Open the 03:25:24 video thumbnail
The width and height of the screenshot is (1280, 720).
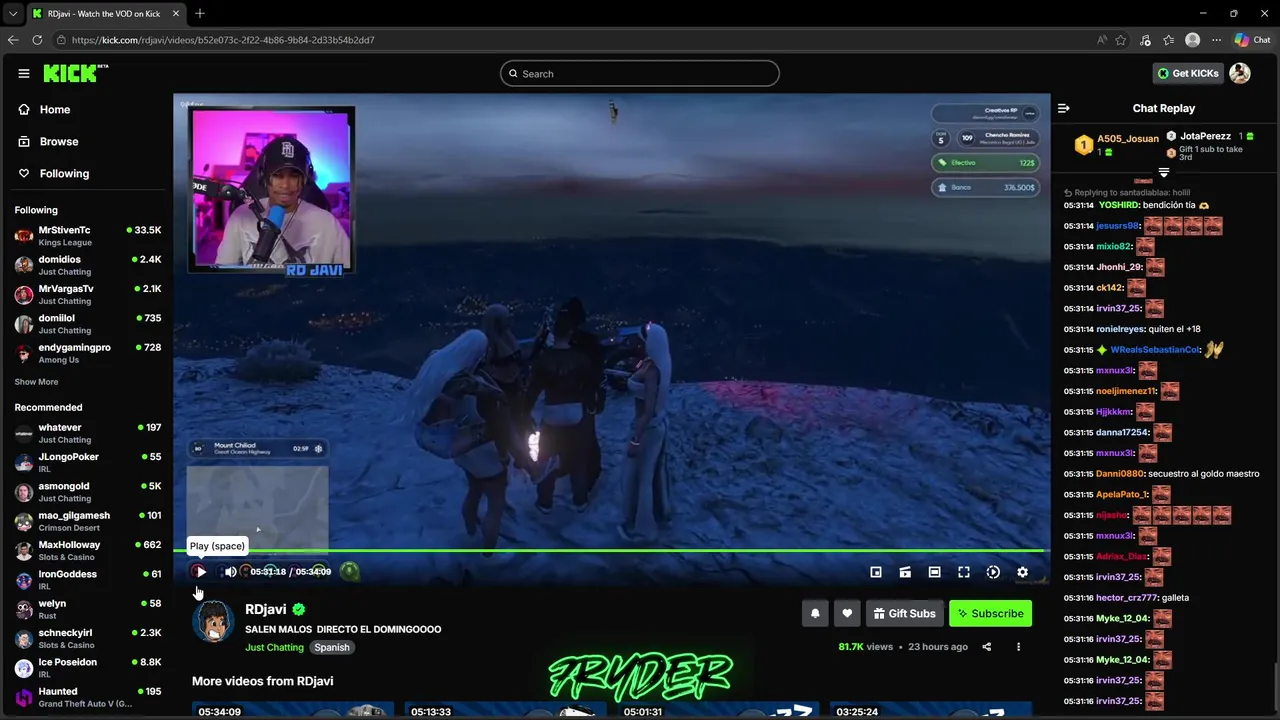(x=932, y=711)
